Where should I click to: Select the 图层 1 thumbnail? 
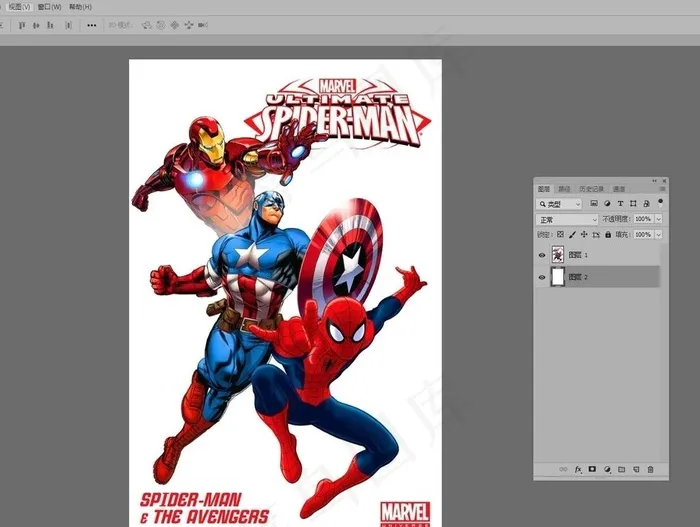559,255
